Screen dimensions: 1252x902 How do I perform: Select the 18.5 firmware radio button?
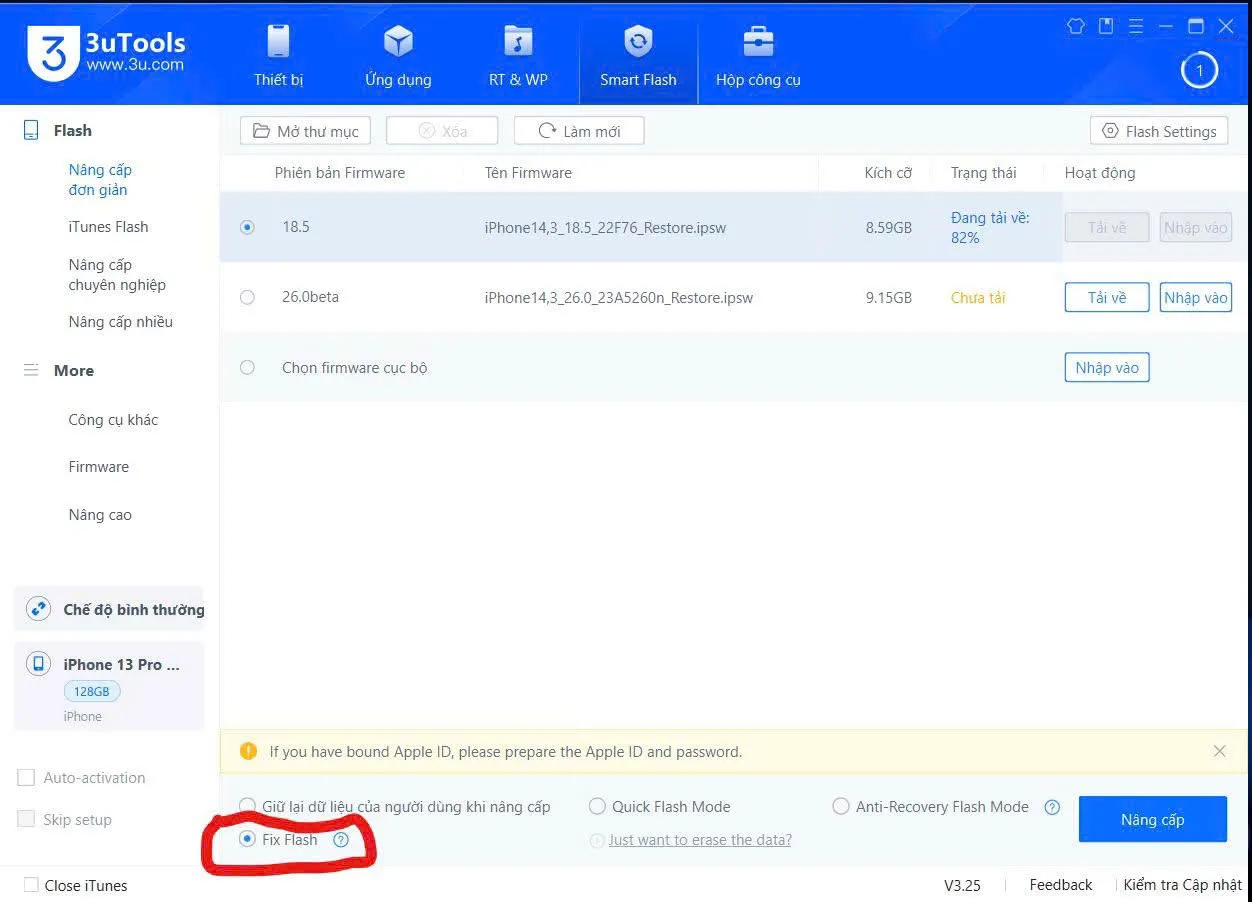click(x=247, y=227)
